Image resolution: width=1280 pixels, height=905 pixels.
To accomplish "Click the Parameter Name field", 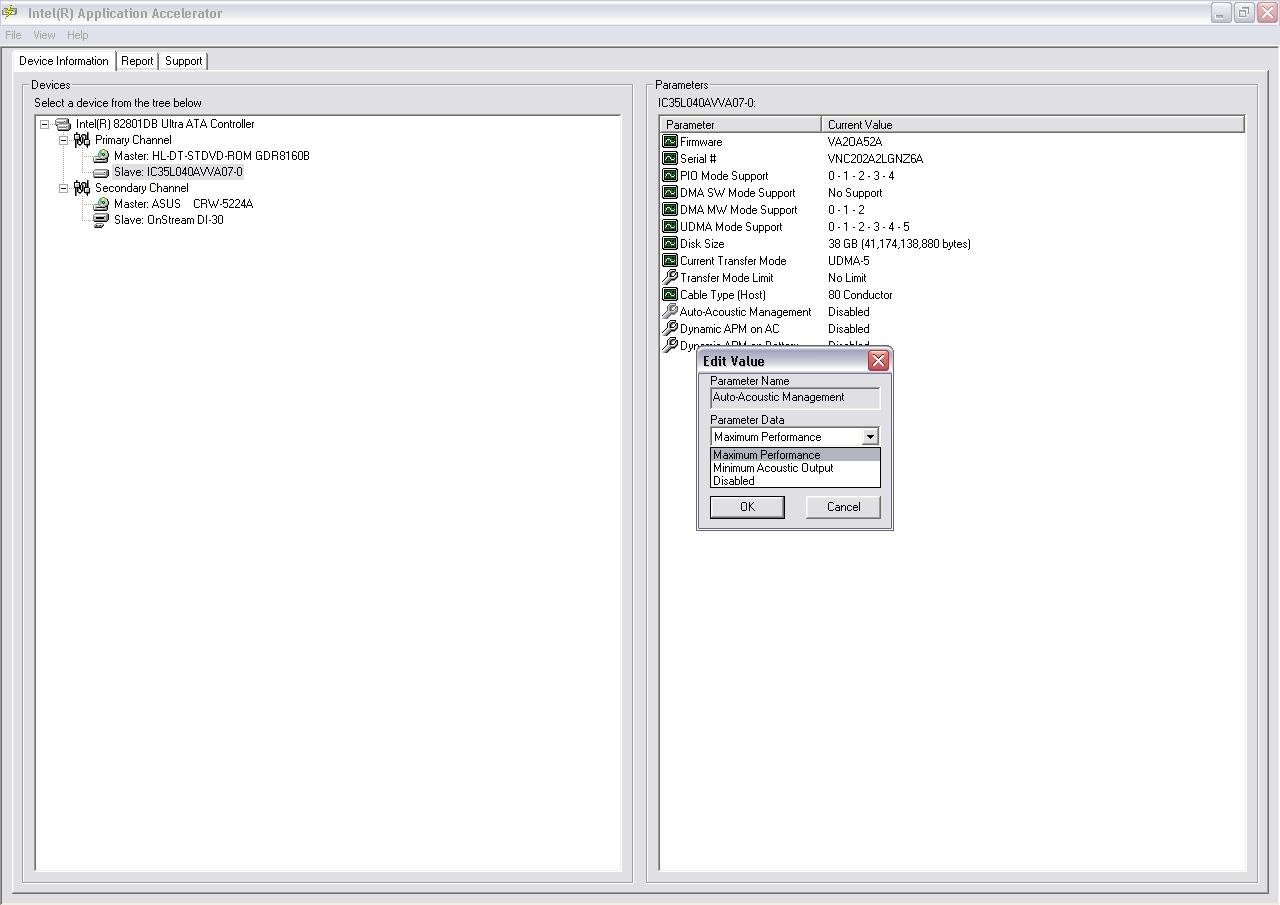I will coord(795,398).
